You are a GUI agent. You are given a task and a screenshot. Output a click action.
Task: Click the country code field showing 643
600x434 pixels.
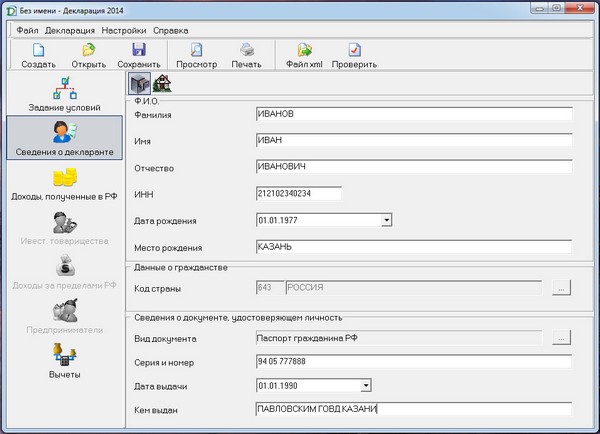(270, 287)
